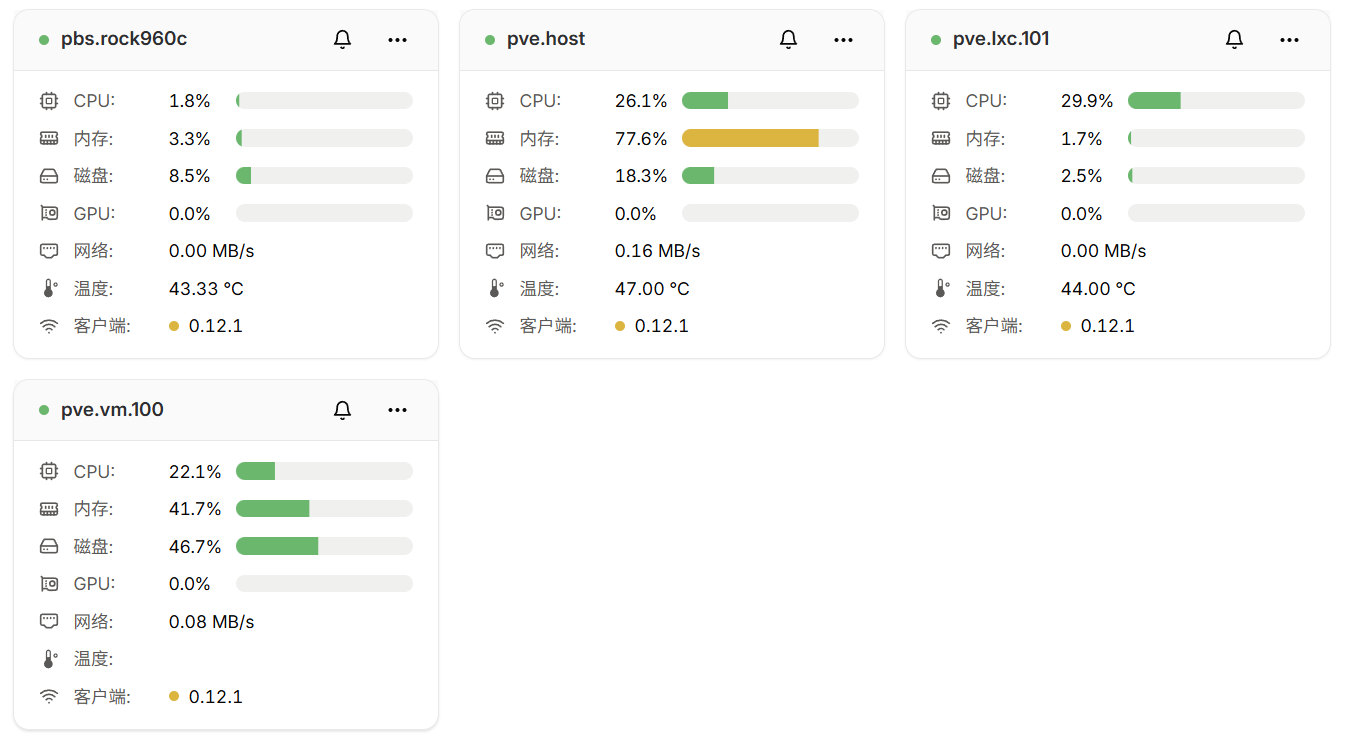
Task: Click agent version 0.12.1 on pve.lxc.101
Action: [1108, 326]
